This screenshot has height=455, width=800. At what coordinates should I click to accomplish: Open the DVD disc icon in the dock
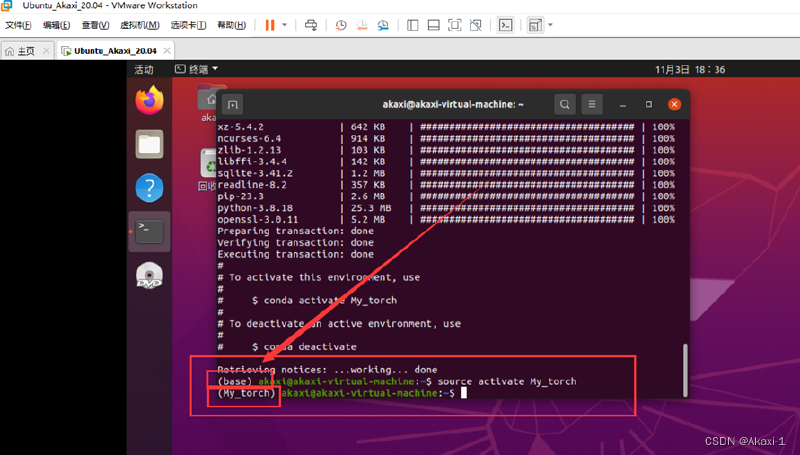[x=149, y=275]
